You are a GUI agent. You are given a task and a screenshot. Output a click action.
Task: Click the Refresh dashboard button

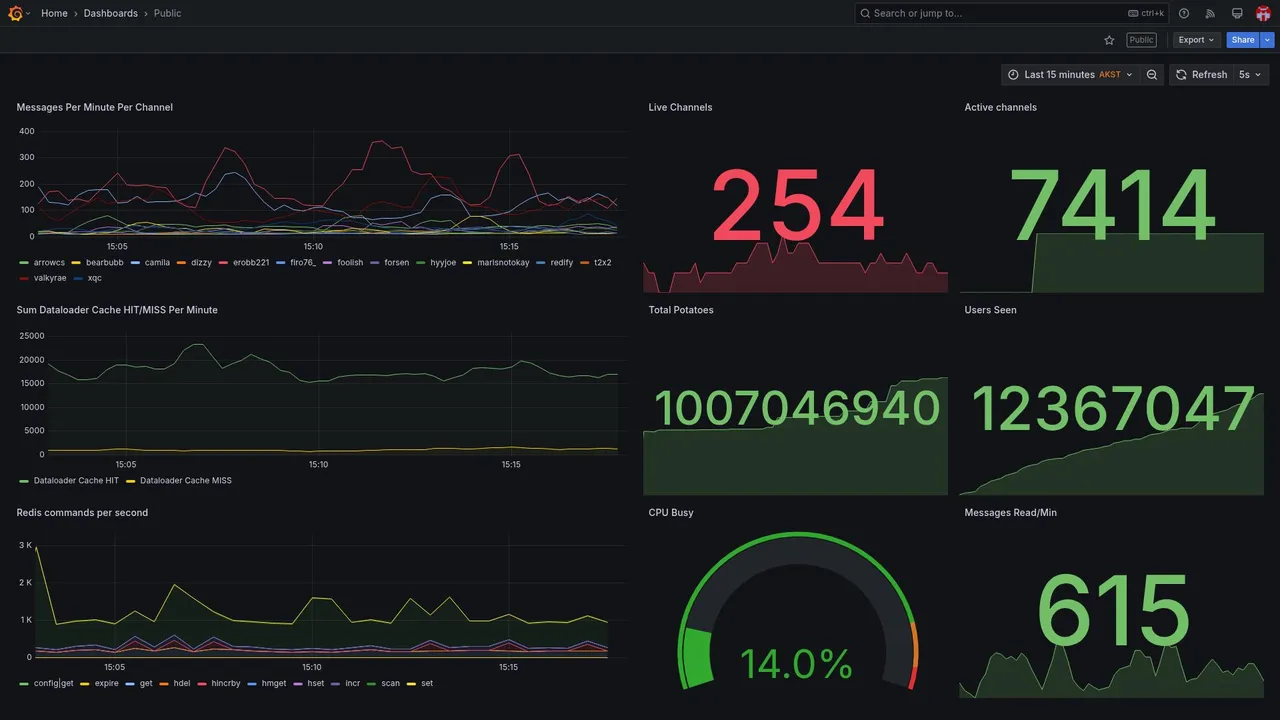[1201, 75]
